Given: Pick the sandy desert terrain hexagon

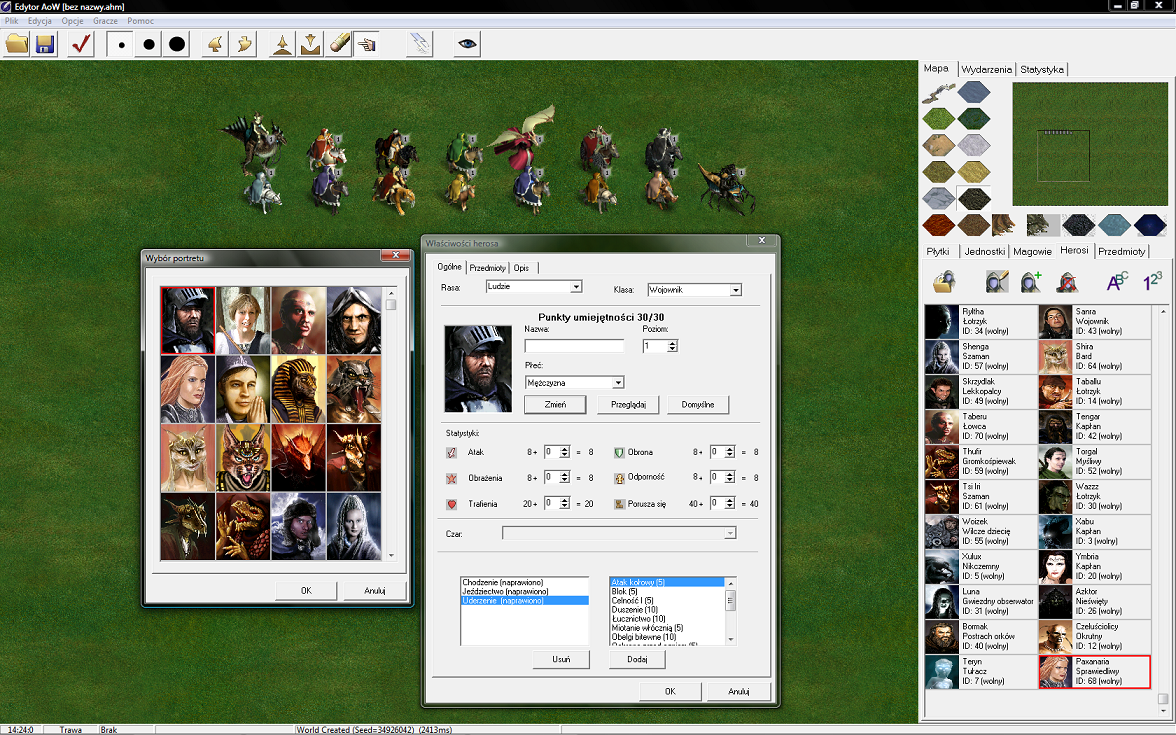Looking at the screenshot, I should point(938,145).
